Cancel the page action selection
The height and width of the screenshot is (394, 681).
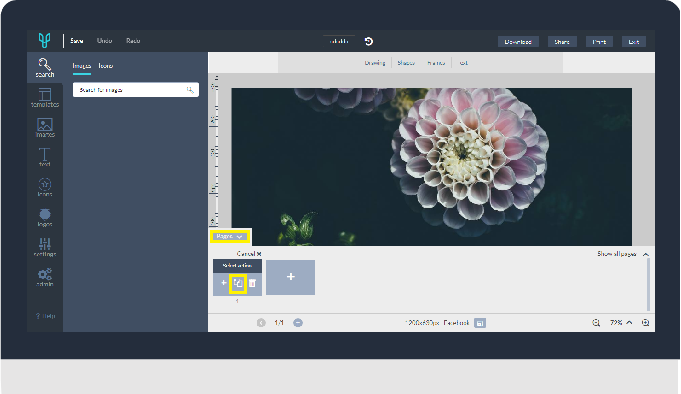tap(249, 254)
